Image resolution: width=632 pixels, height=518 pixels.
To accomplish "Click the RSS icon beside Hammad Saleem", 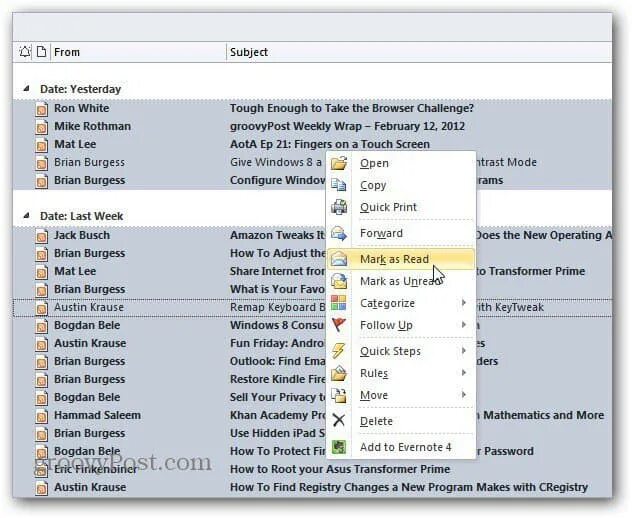I will (x=41, y=416).
